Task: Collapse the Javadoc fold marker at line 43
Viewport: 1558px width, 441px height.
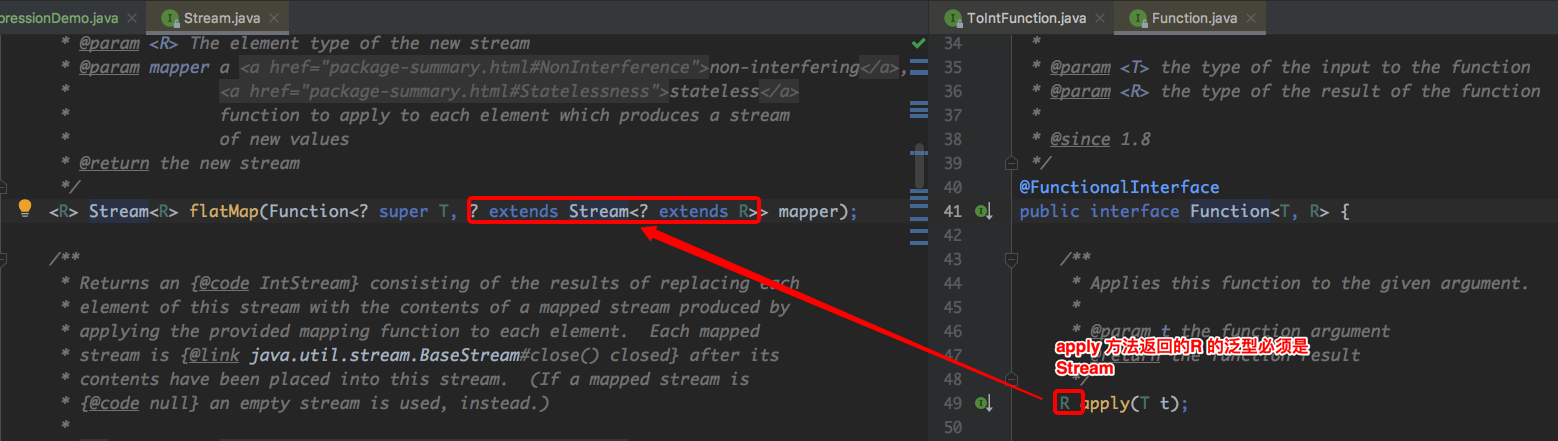Action: coord(1010,259)
